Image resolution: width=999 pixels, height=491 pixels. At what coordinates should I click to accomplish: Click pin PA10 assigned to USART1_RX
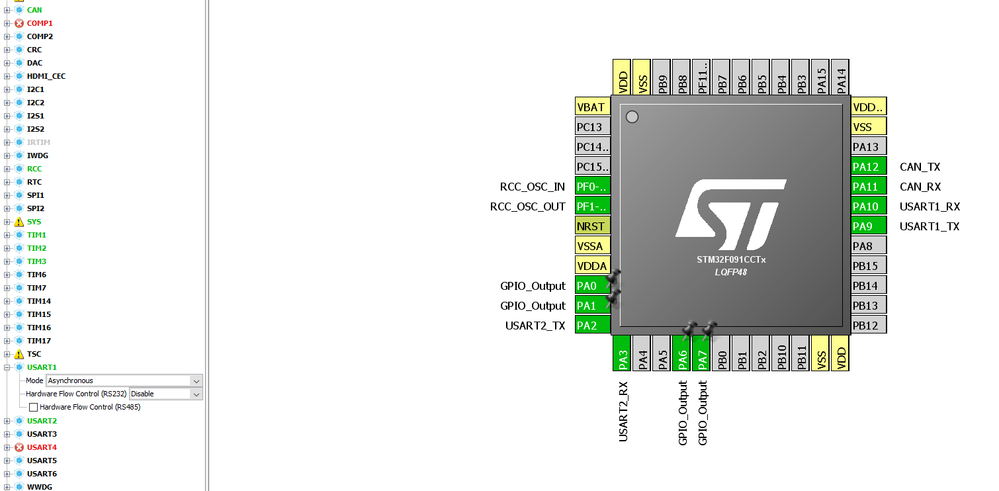pyautogui.click(x=869, y=206)
